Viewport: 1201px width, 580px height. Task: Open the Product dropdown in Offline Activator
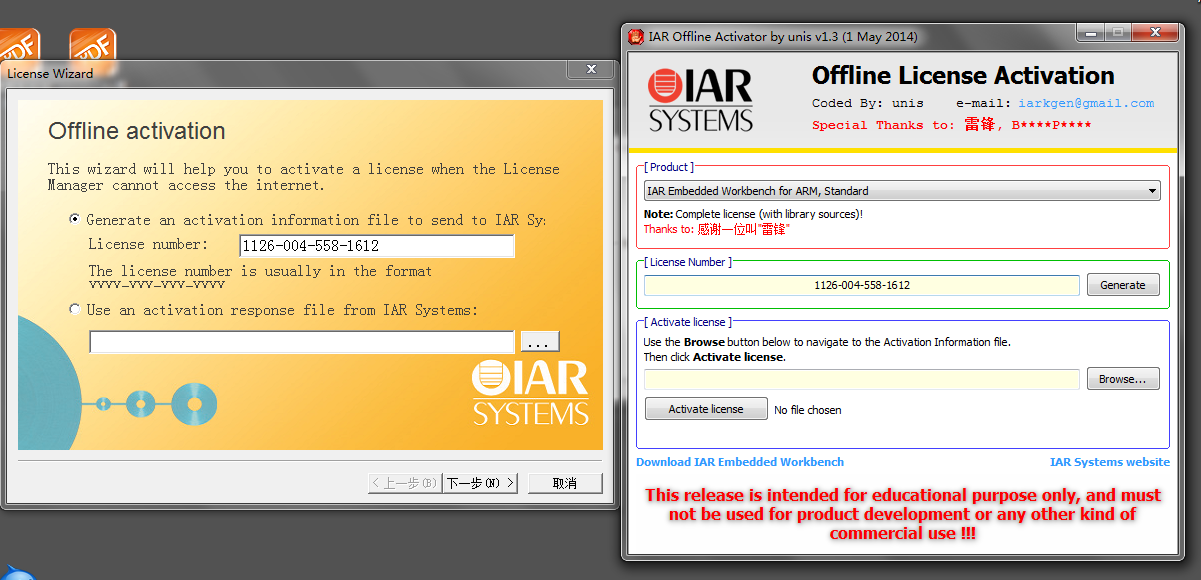coord(902,191)
